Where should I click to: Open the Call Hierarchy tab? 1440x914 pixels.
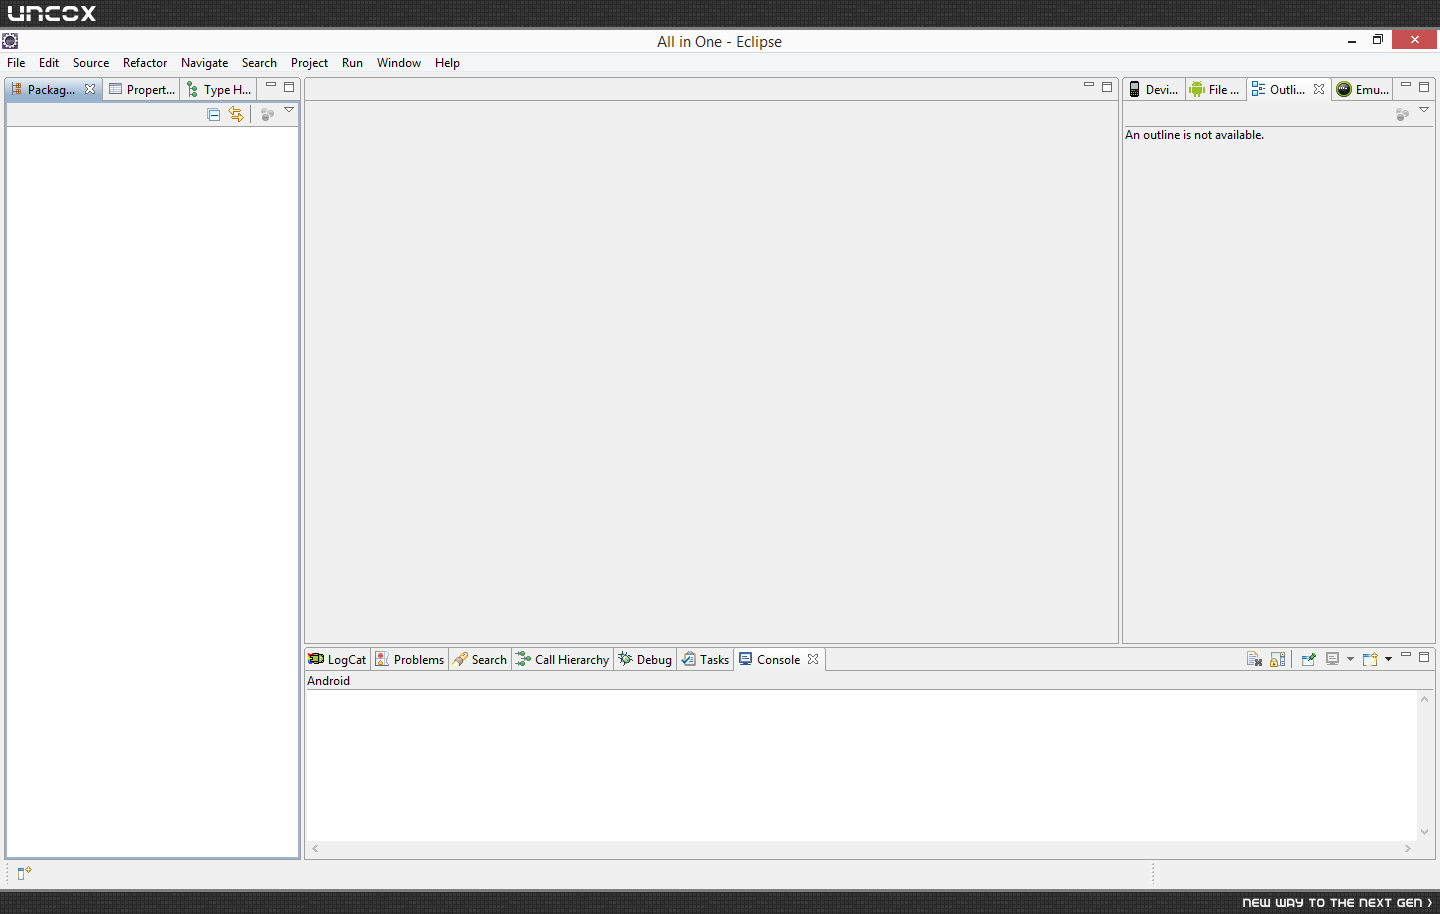click(x=562, y=659)
